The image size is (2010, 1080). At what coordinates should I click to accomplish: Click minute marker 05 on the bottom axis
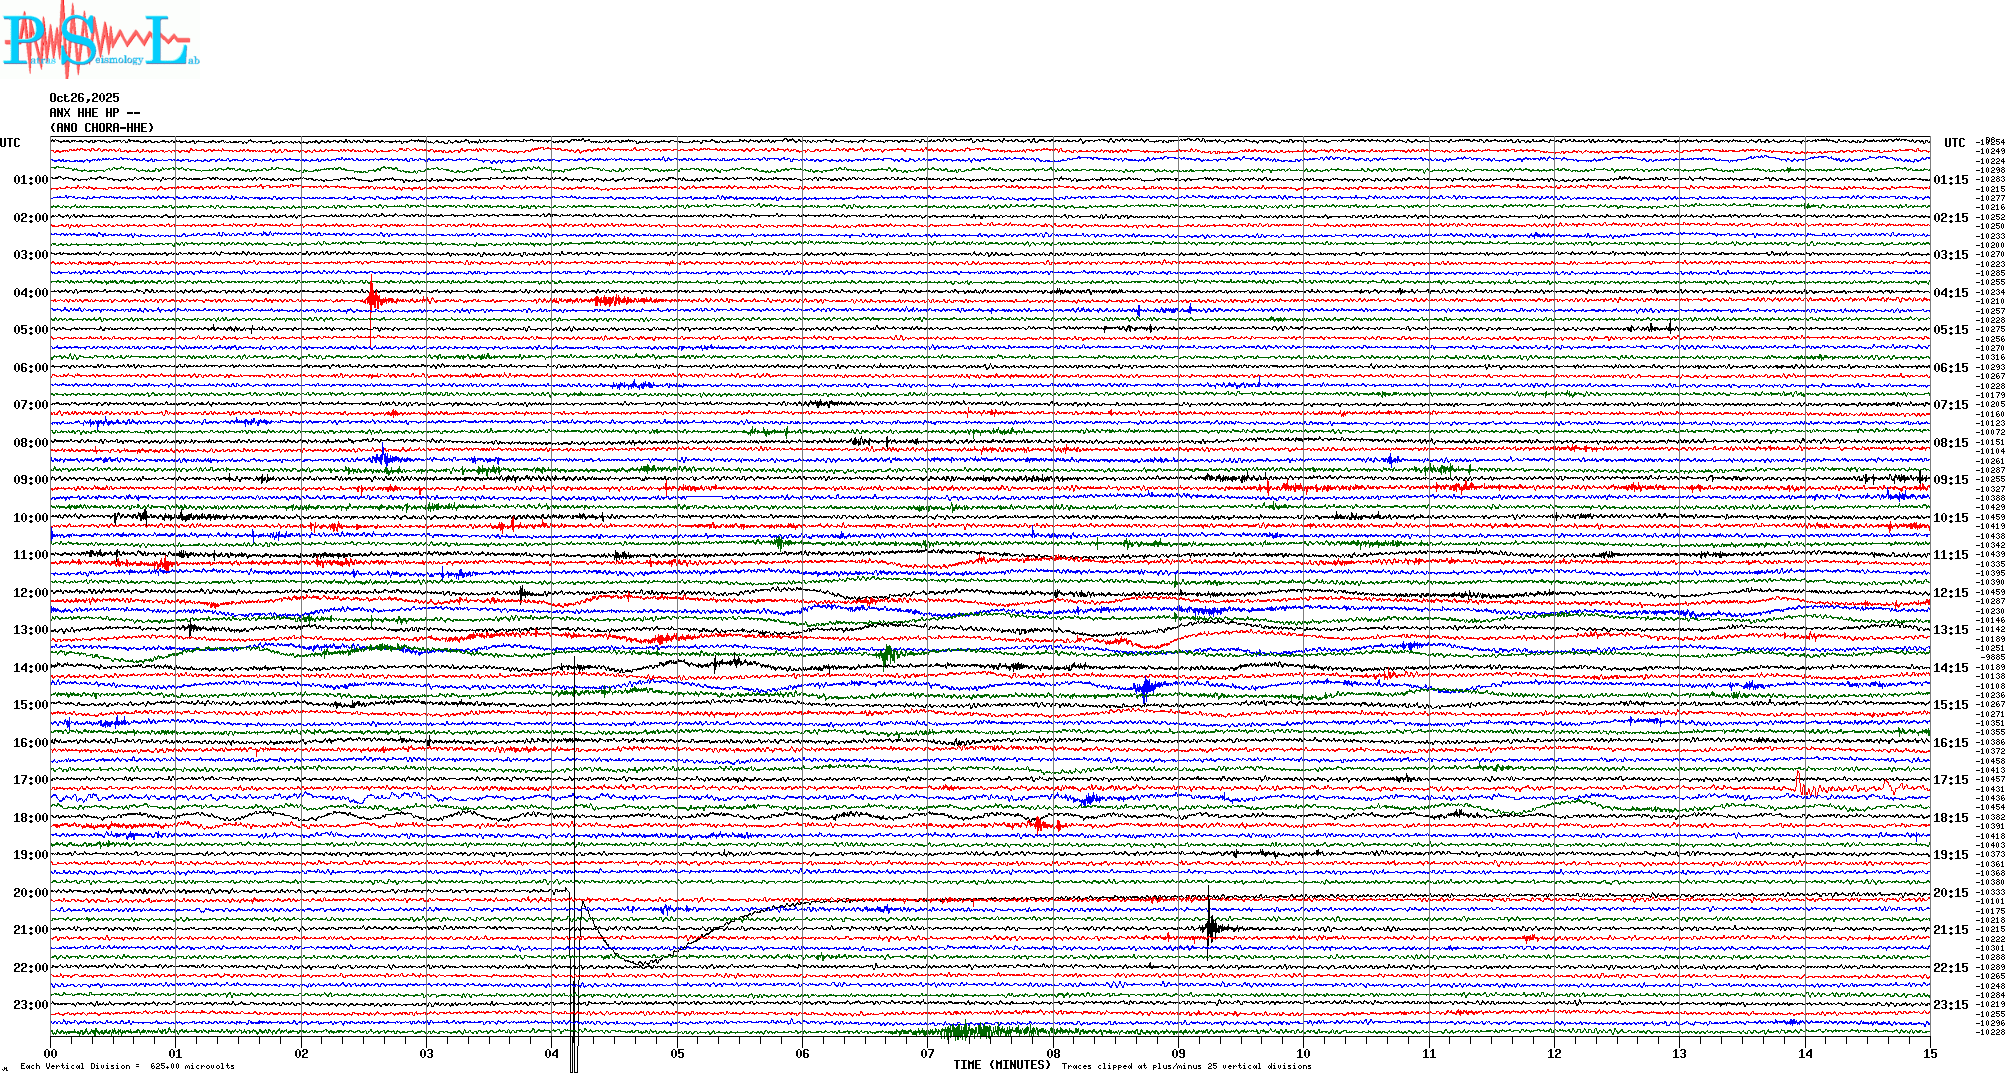point(677,1054)
